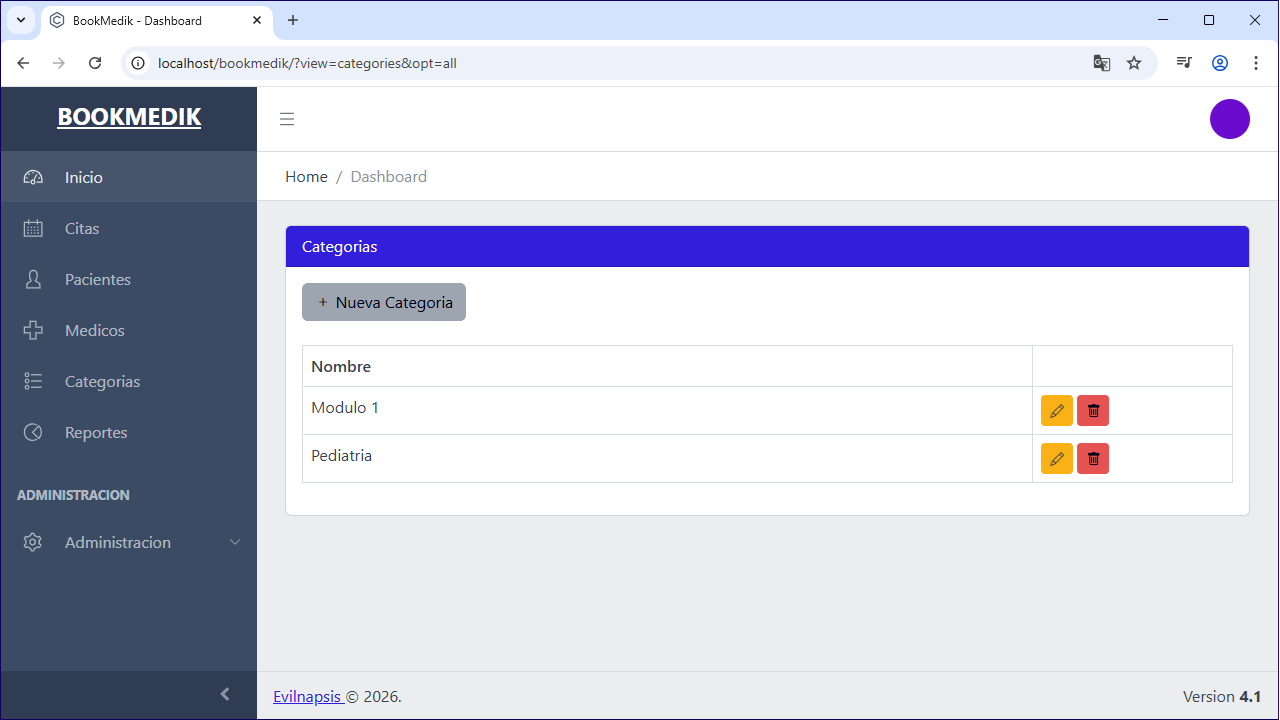The width and height of the screenshot is (1280, 720).
Task: Click the Google Translate icon in address bar
Action: (x=1101, y=63)
